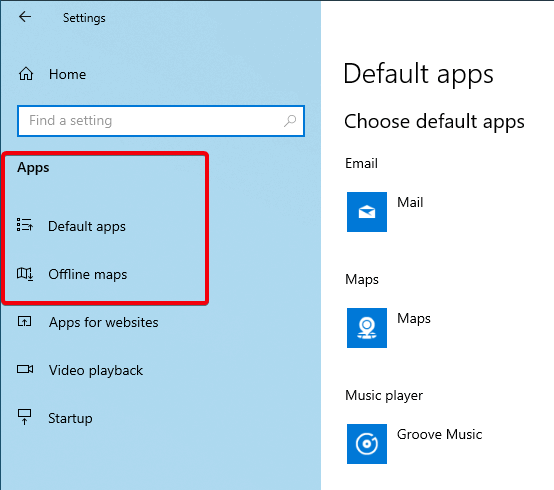Screen dimensions: 554x490
Task: Go to Apps for websites page
Action: point(104,322)
